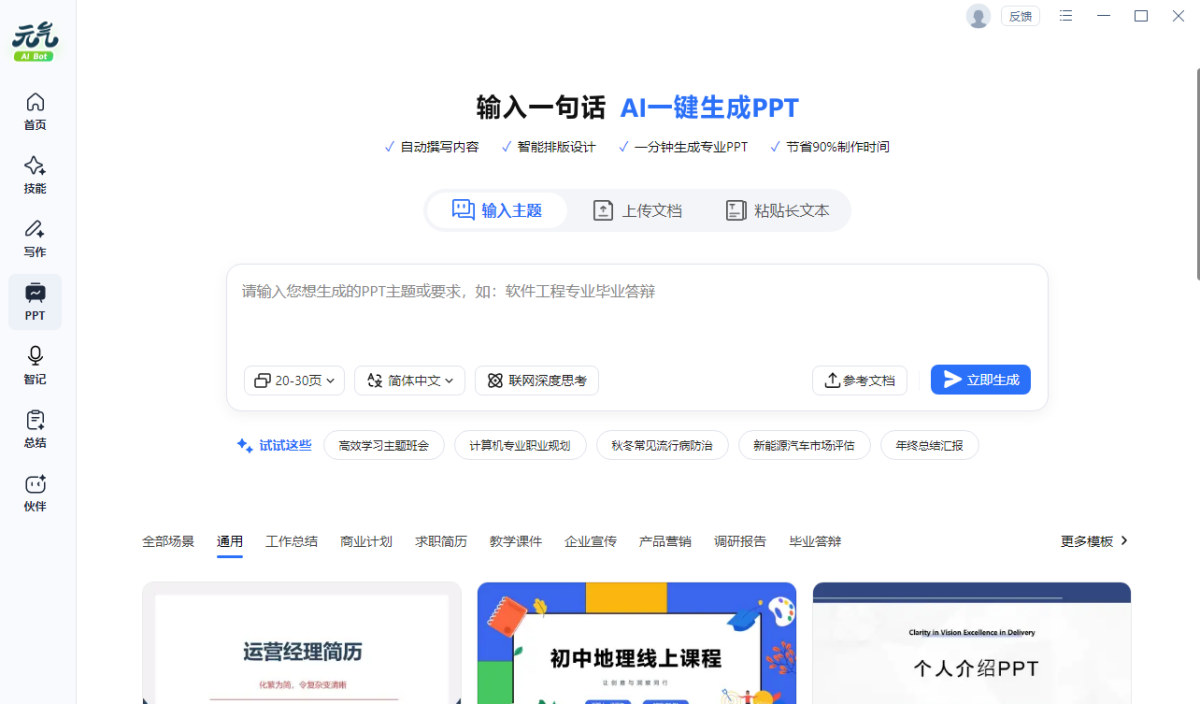Select the 输入主题 input mode
The height and width of the screenshot is (704, 1200).
(497, 211)
